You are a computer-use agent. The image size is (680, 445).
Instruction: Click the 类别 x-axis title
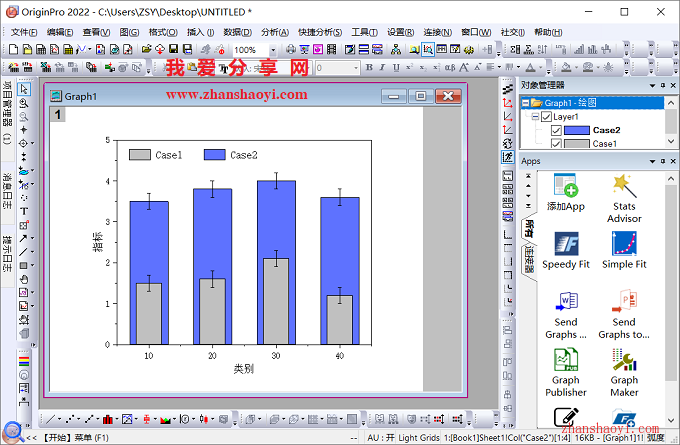pos(243,369)
